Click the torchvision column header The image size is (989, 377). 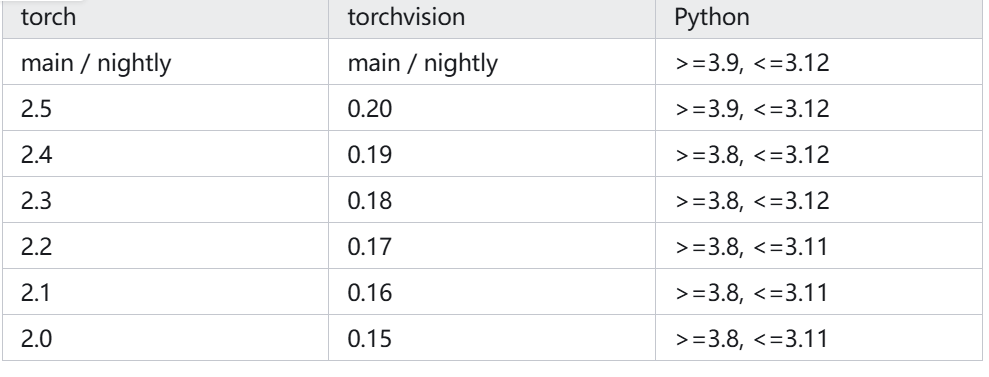[492, 17]
